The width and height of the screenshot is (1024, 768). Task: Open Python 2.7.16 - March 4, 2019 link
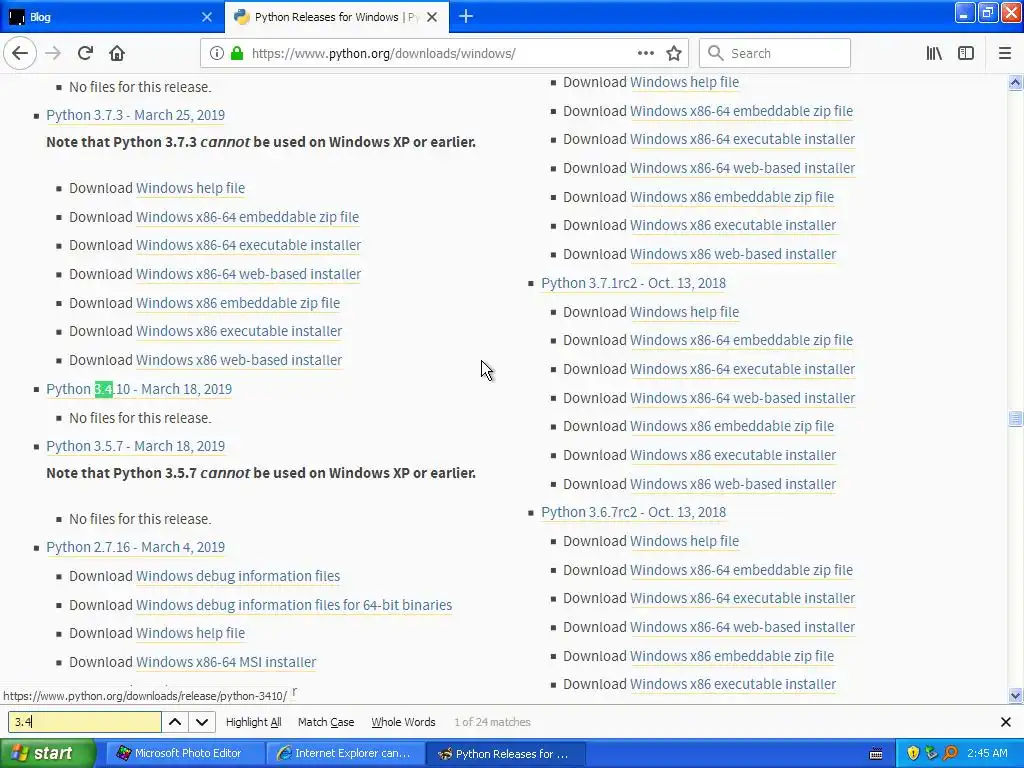click(135, 547)
